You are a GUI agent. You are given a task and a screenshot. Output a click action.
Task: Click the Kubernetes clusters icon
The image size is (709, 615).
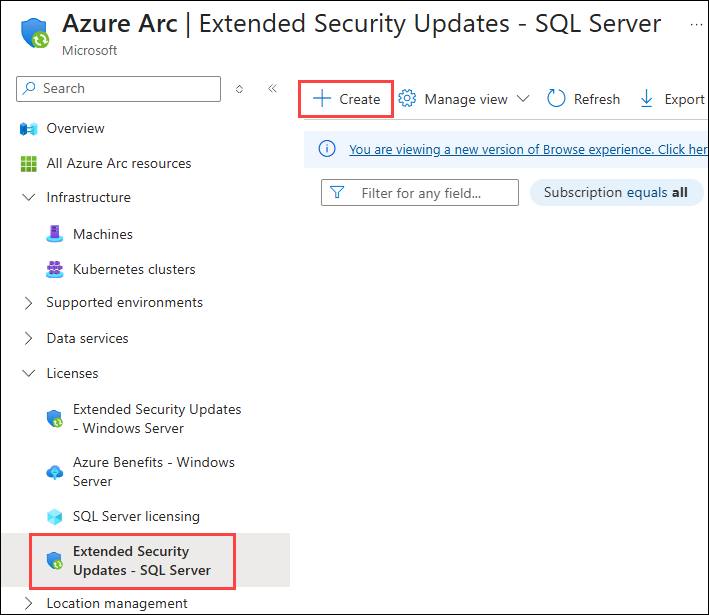pos(55,269)
